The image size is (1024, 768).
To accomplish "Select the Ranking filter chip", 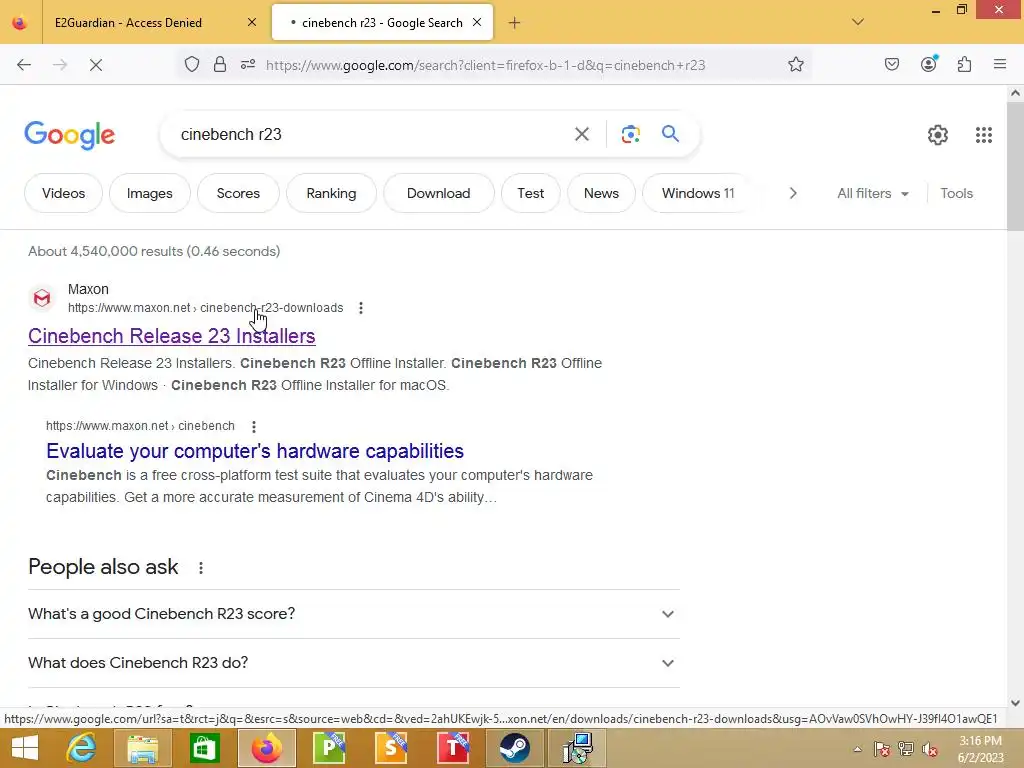I will point(331,193).
